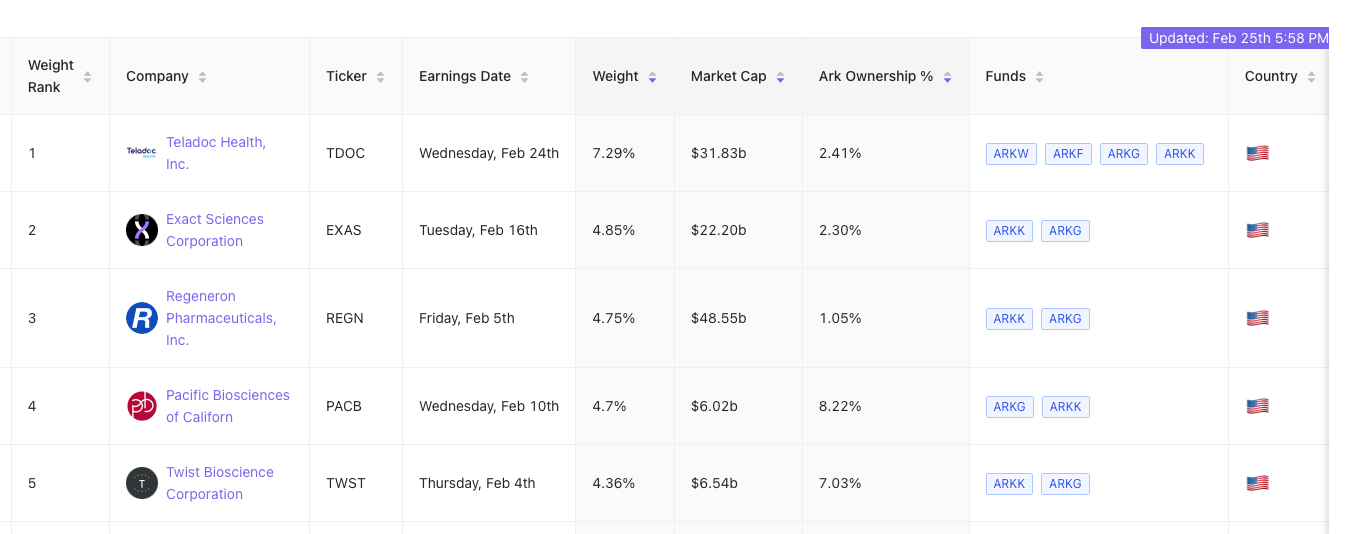1347x534 pixels.
Task: Click the Updated Feb 25th timestamp badge
Action: pyautogui.click(x=1237, y=38)
